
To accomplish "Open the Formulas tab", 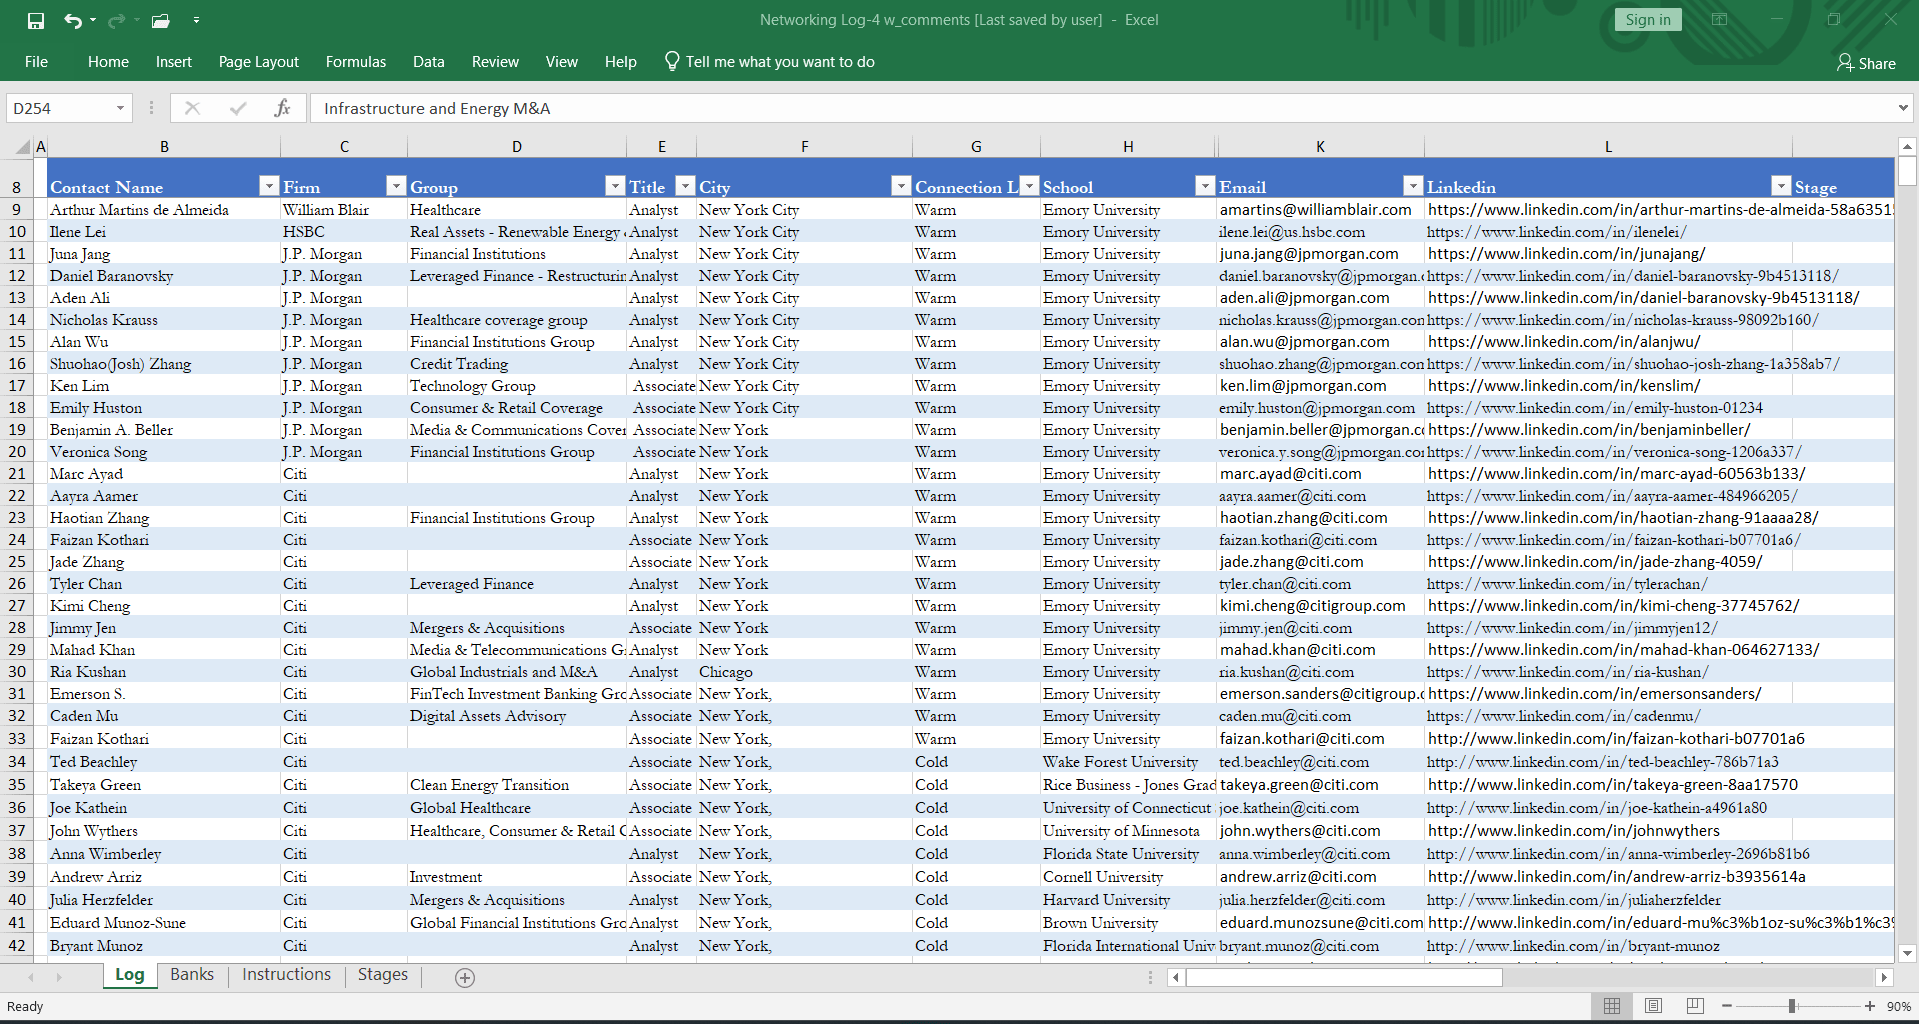I will click(x=356, y=62).
